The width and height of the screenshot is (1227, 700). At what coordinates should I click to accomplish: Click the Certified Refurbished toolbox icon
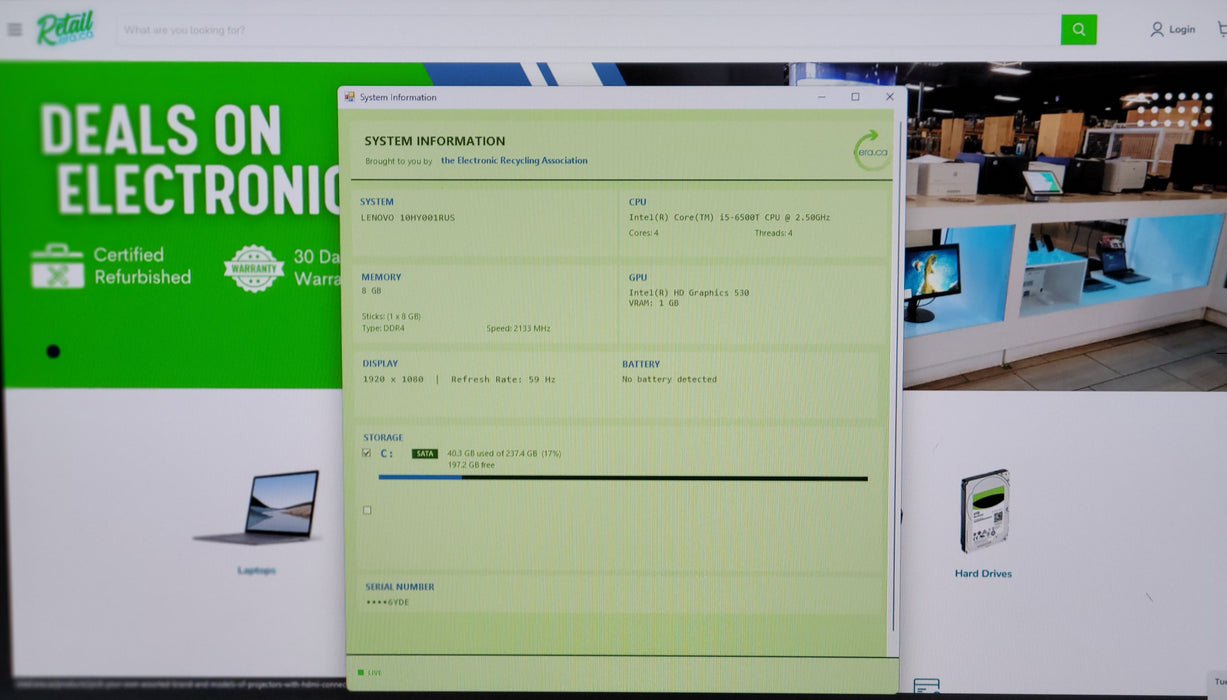(x=57, y=266)
